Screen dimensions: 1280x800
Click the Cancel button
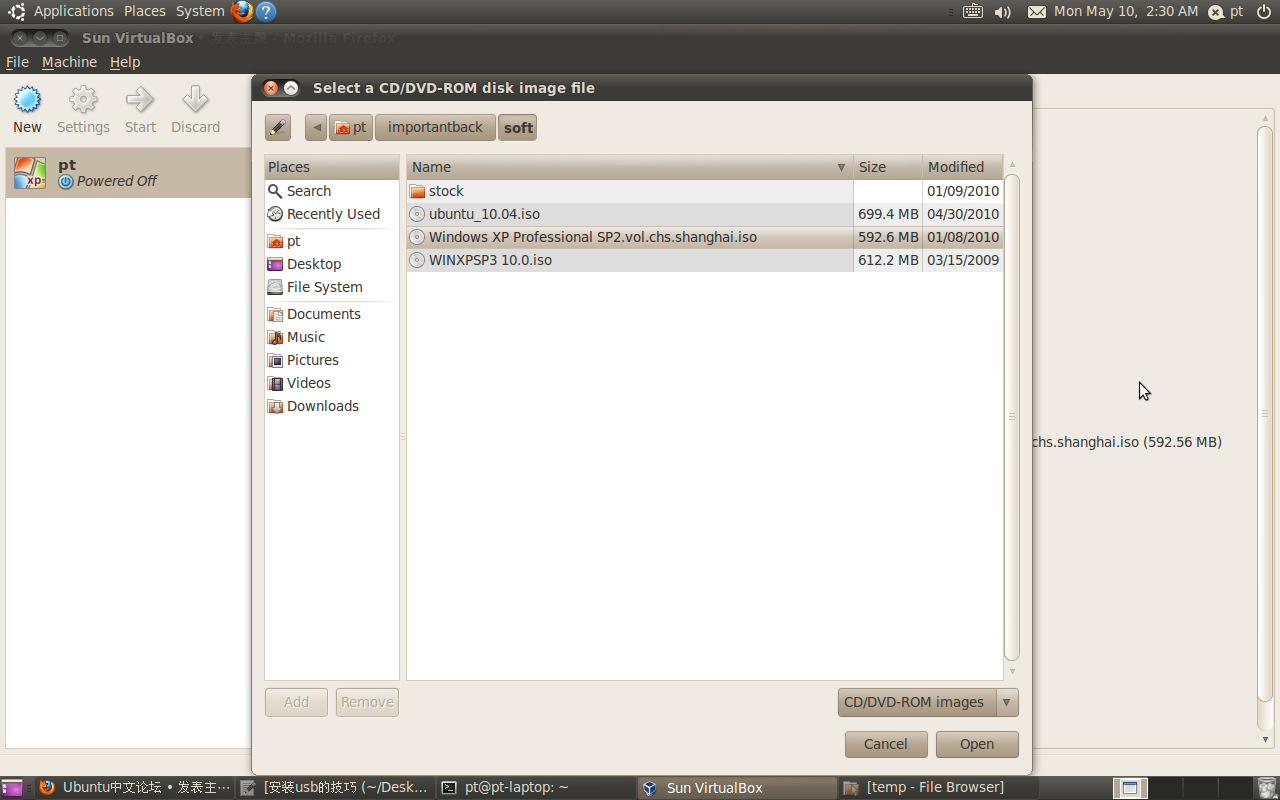[x=886, y=744]
